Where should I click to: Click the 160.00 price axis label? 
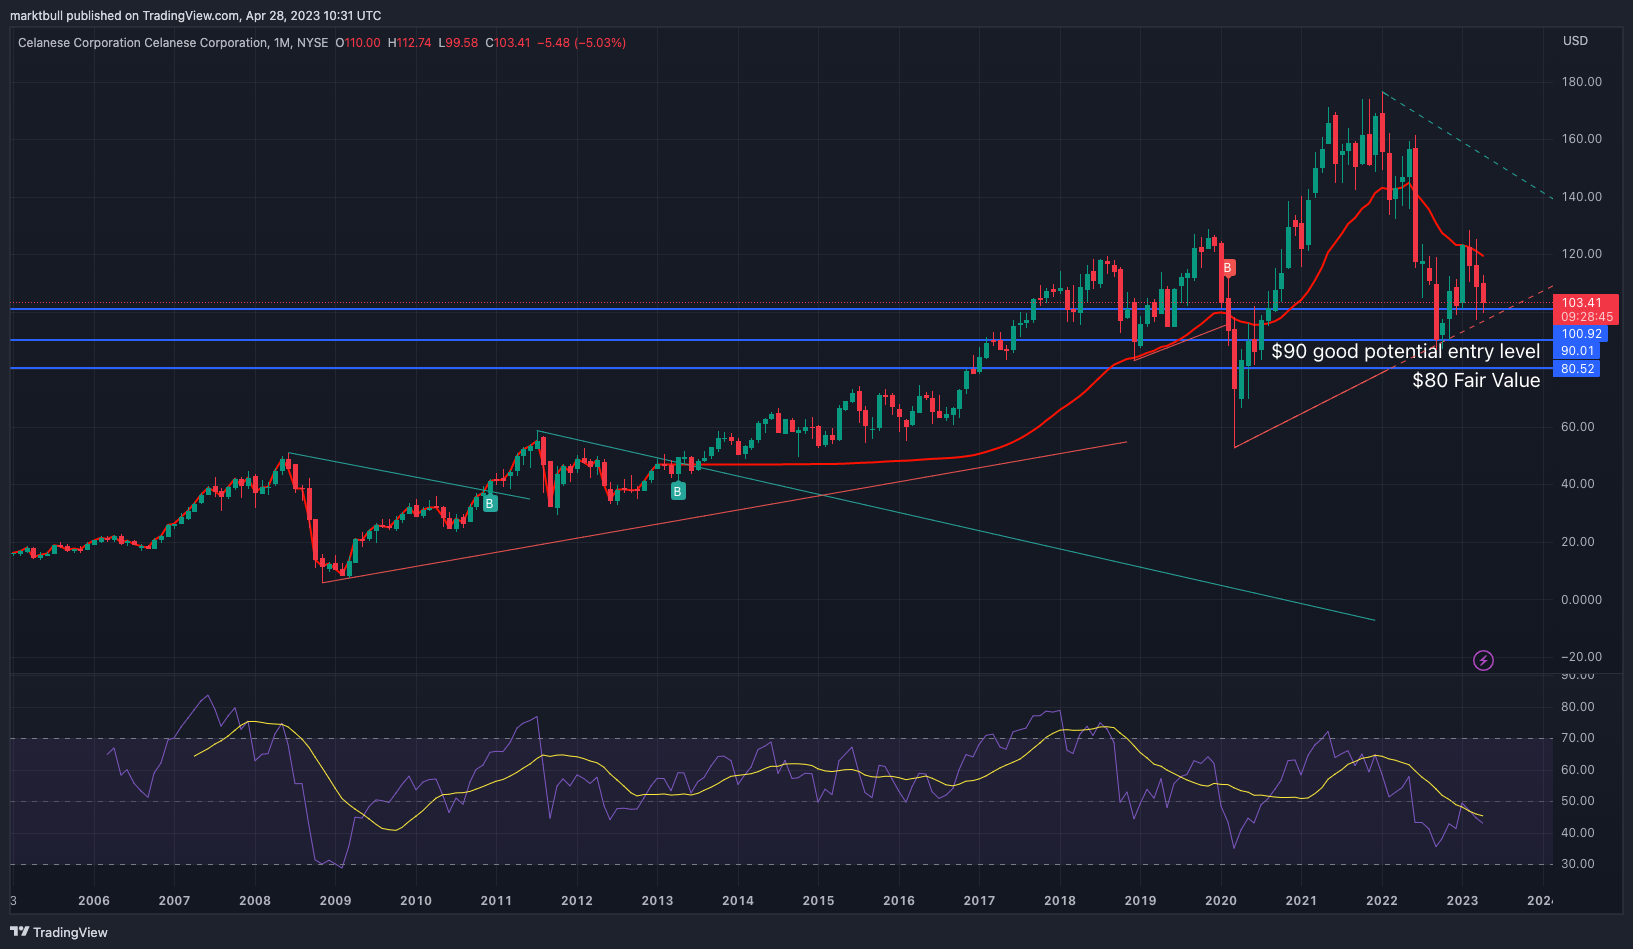(1582, 139)
